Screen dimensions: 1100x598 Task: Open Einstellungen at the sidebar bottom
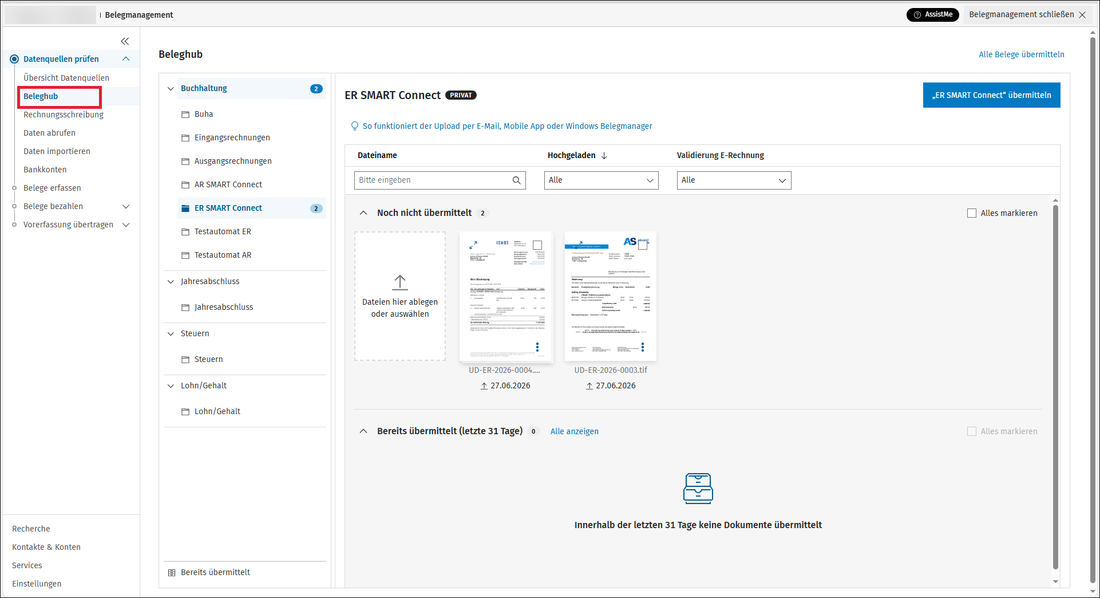point(36,584)
